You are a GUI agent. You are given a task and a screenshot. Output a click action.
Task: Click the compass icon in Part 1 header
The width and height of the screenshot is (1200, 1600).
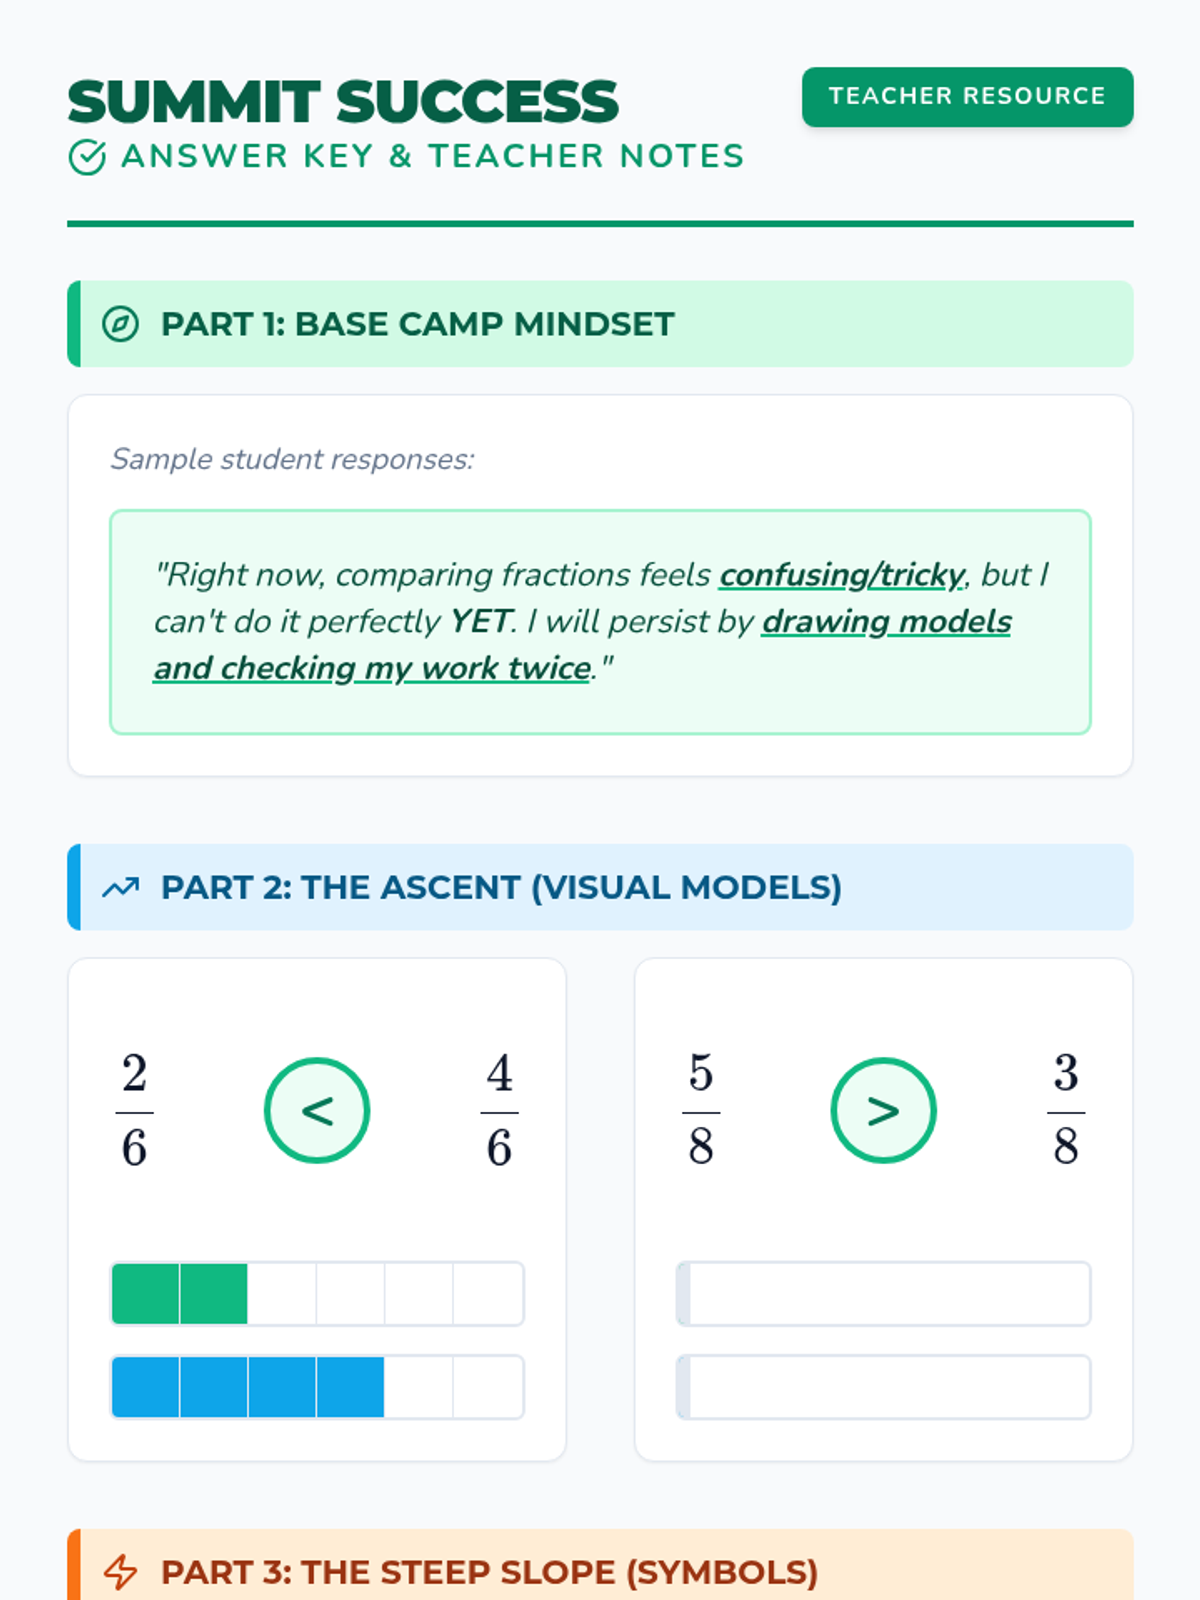pos(120,324)
